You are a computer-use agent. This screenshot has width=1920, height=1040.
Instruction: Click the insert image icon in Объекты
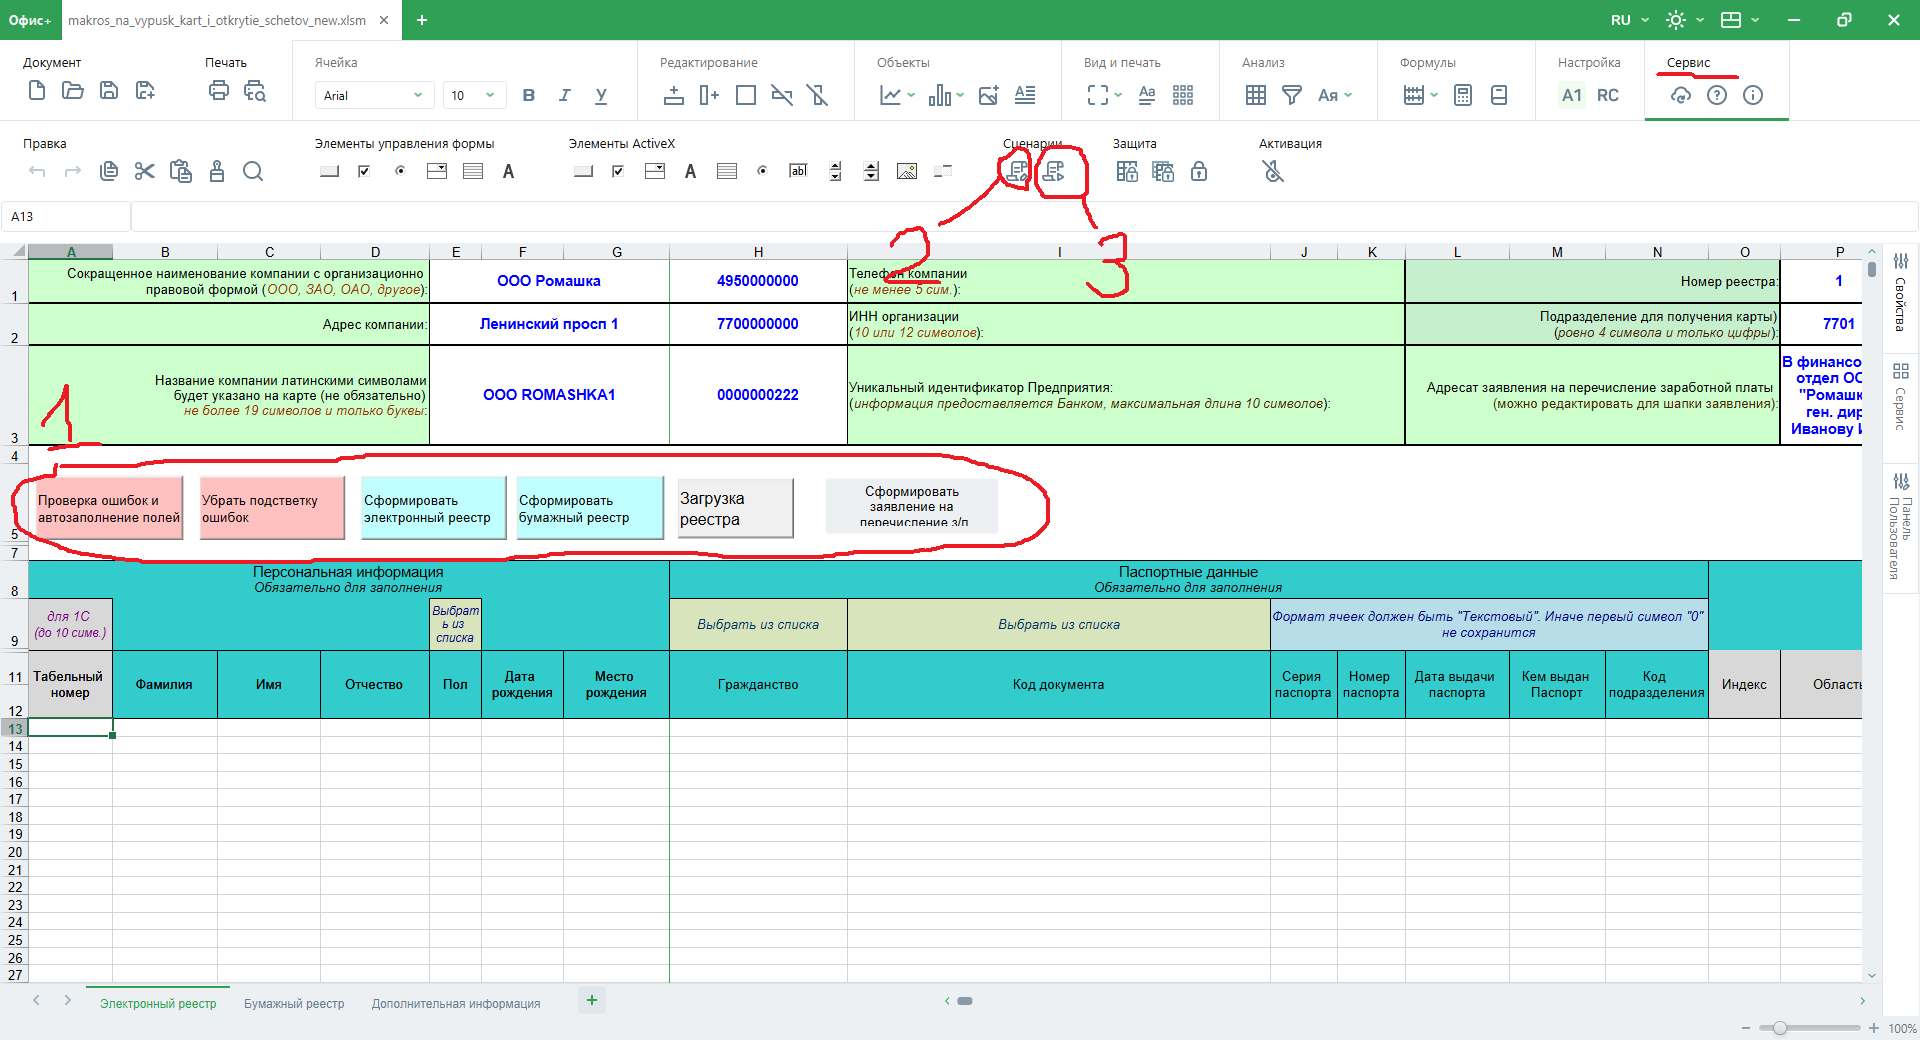[988, 95]
